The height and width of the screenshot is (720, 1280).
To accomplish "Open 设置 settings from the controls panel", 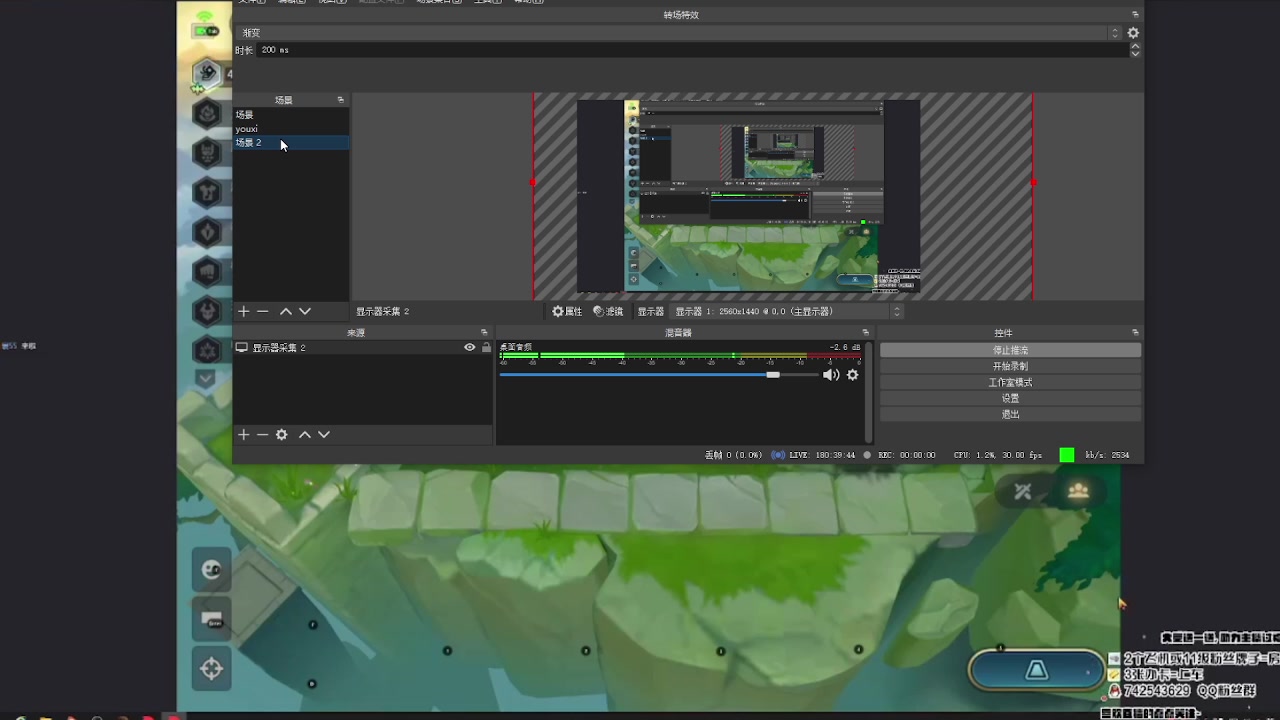I will coord(1010,398).
